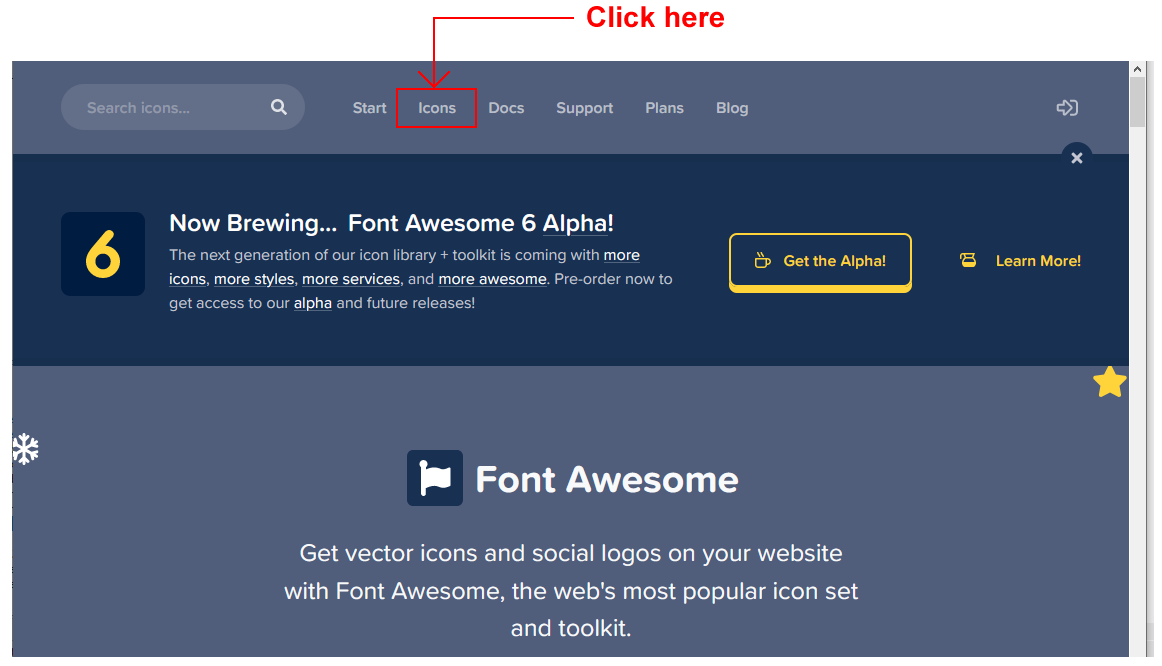1162x666 pixels.
Task: Click the Learn More! link
Action: [1038, 261]
